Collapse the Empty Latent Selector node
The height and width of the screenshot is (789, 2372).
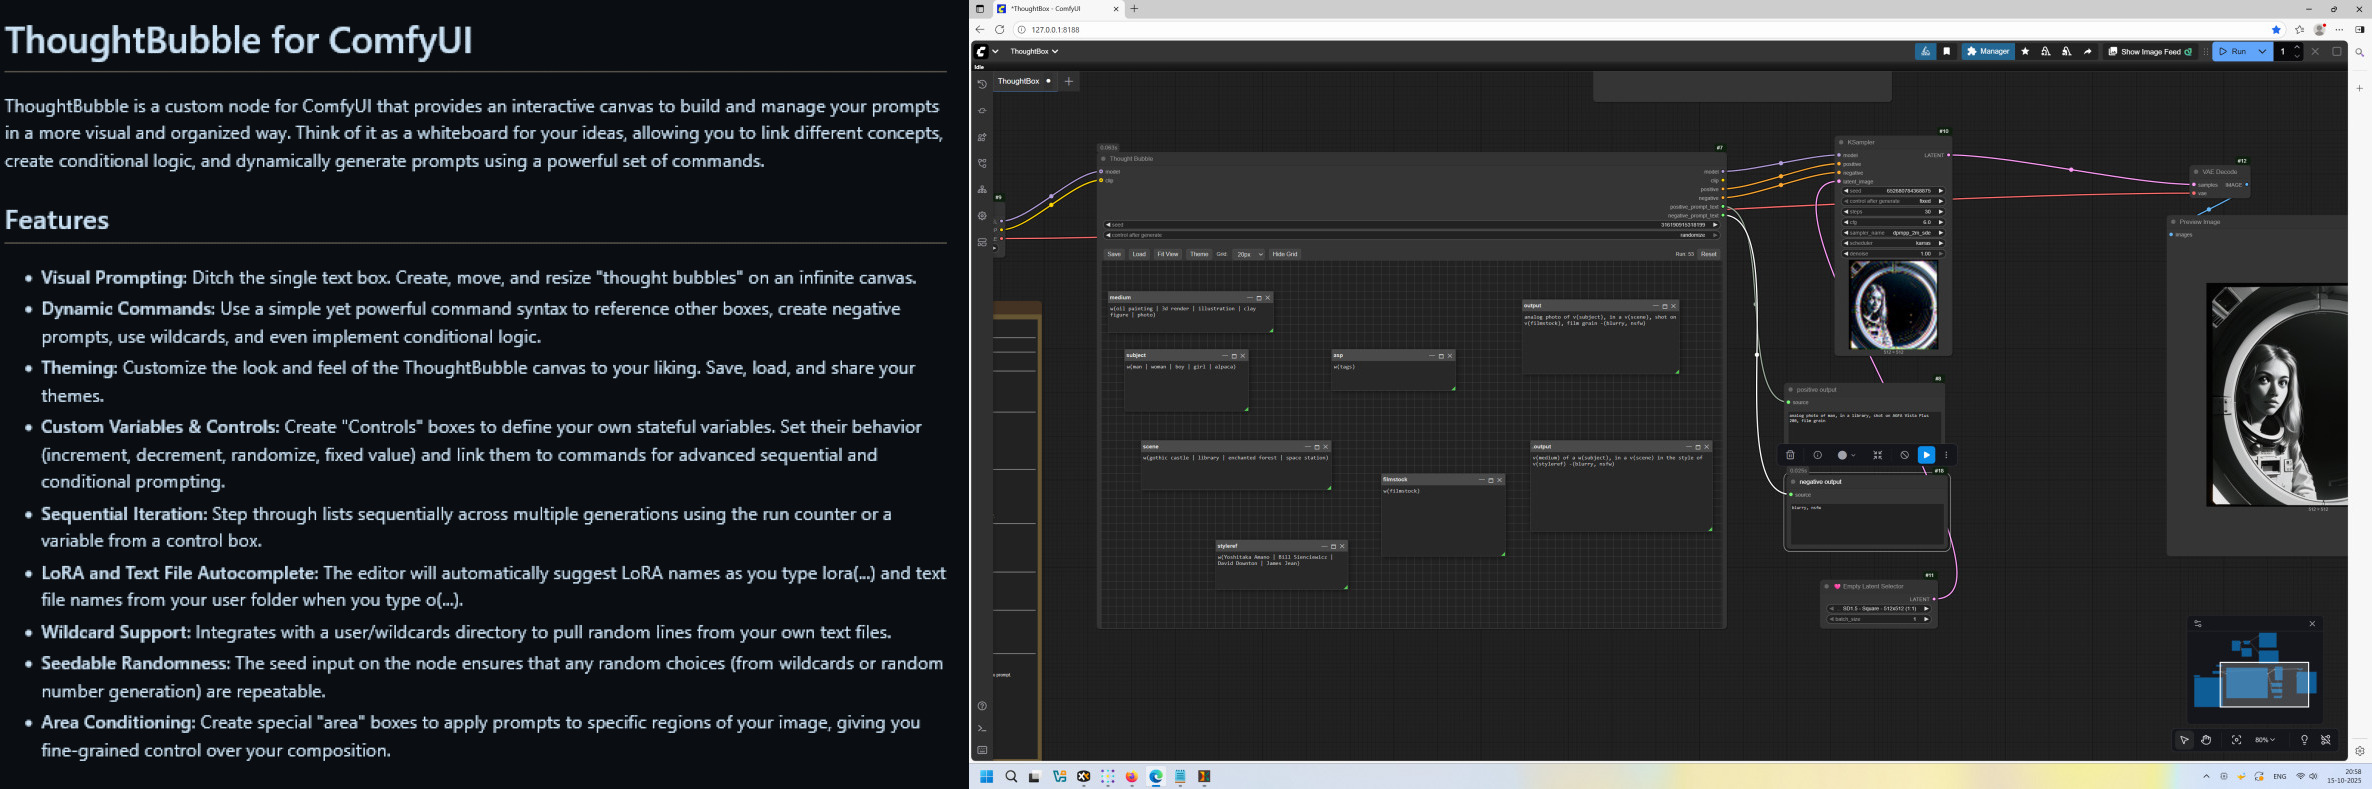pos(1827,587)
